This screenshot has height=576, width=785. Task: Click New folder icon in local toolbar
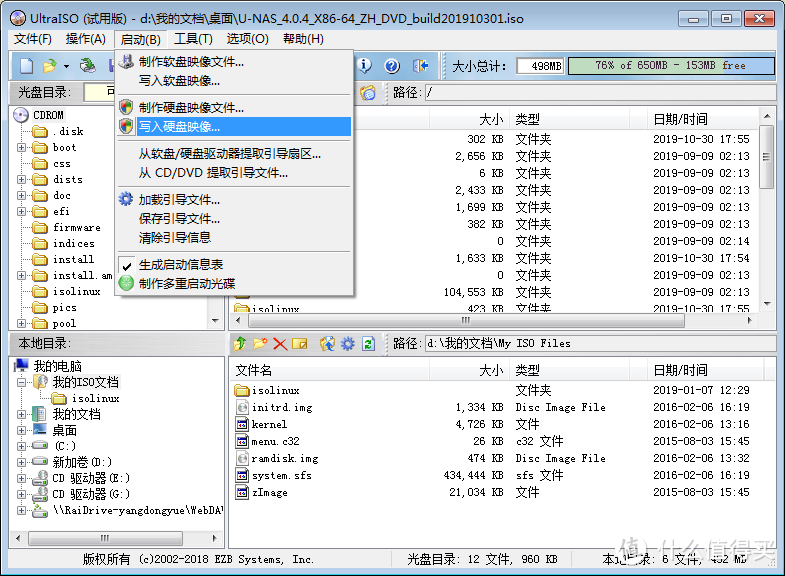click(260, 343)
